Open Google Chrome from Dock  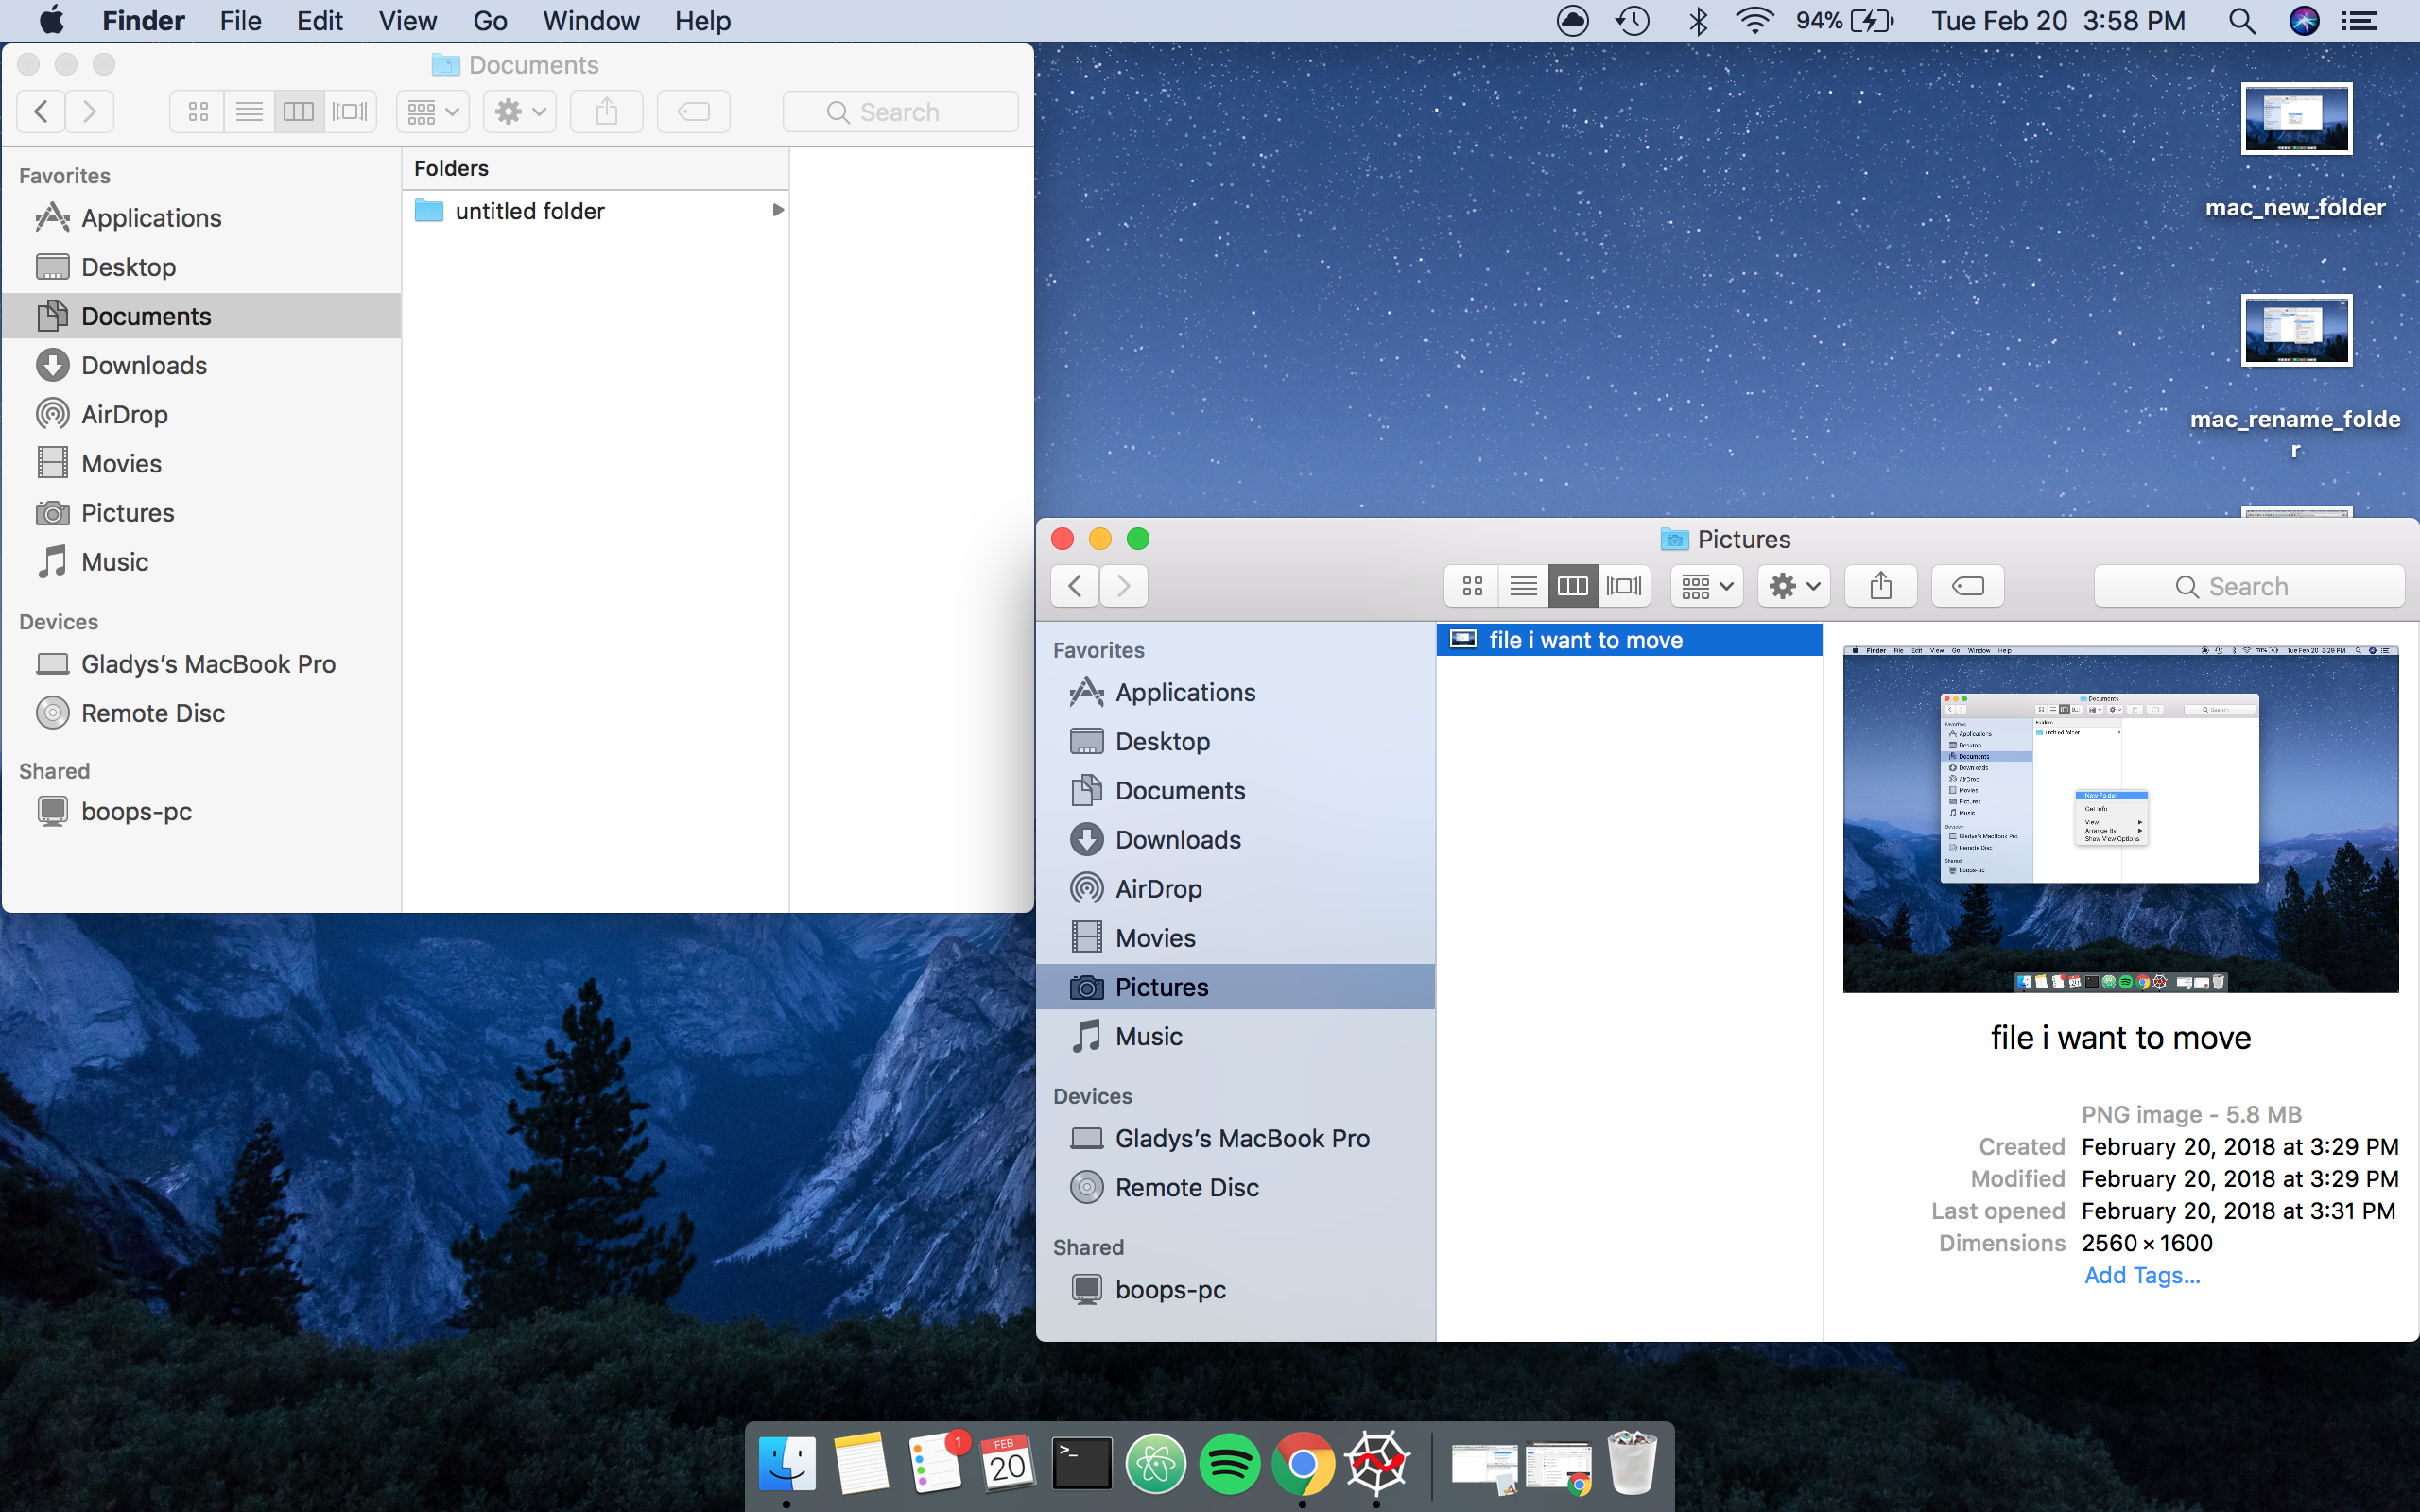coord(1303,1464)
